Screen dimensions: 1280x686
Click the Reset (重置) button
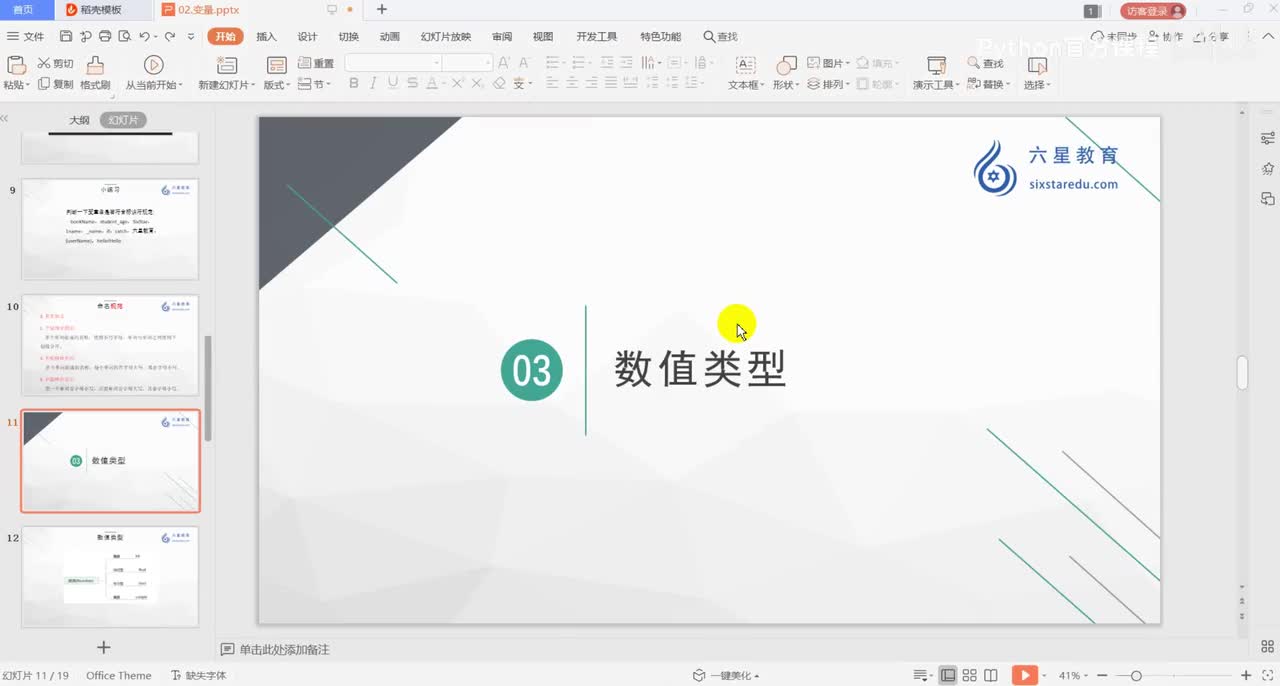[x=315, y=63]
